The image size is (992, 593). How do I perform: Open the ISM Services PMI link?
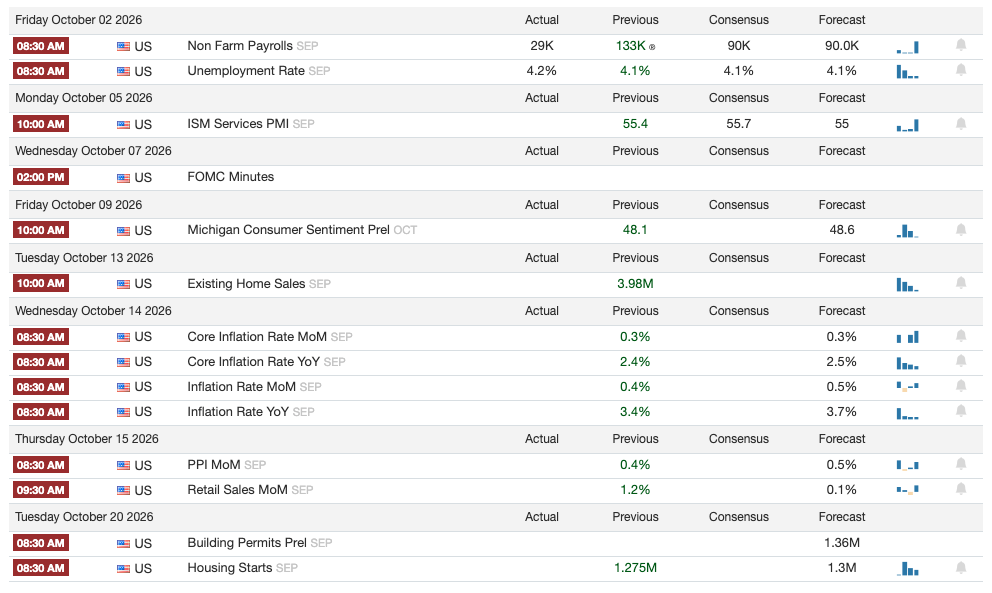238,124
